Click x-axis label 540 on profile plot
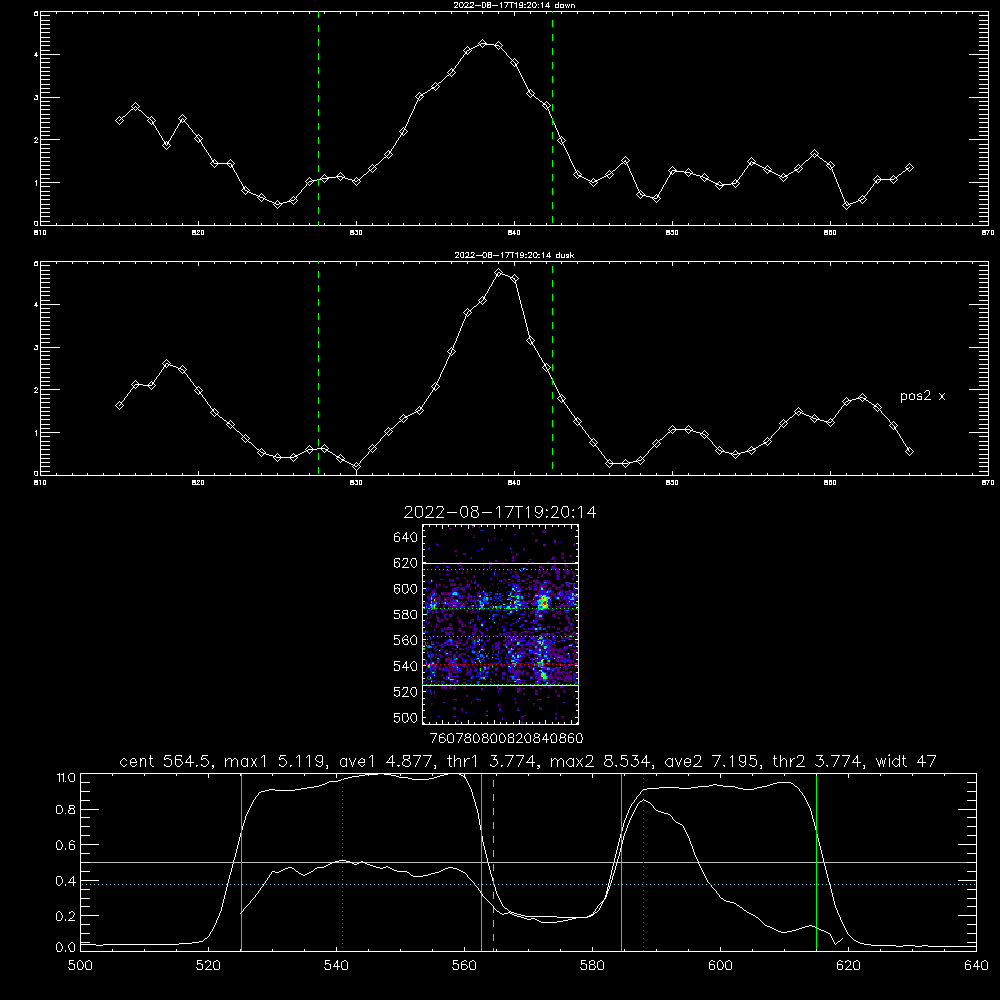The image size is (1000, 1000). click(x=336, y=966)
